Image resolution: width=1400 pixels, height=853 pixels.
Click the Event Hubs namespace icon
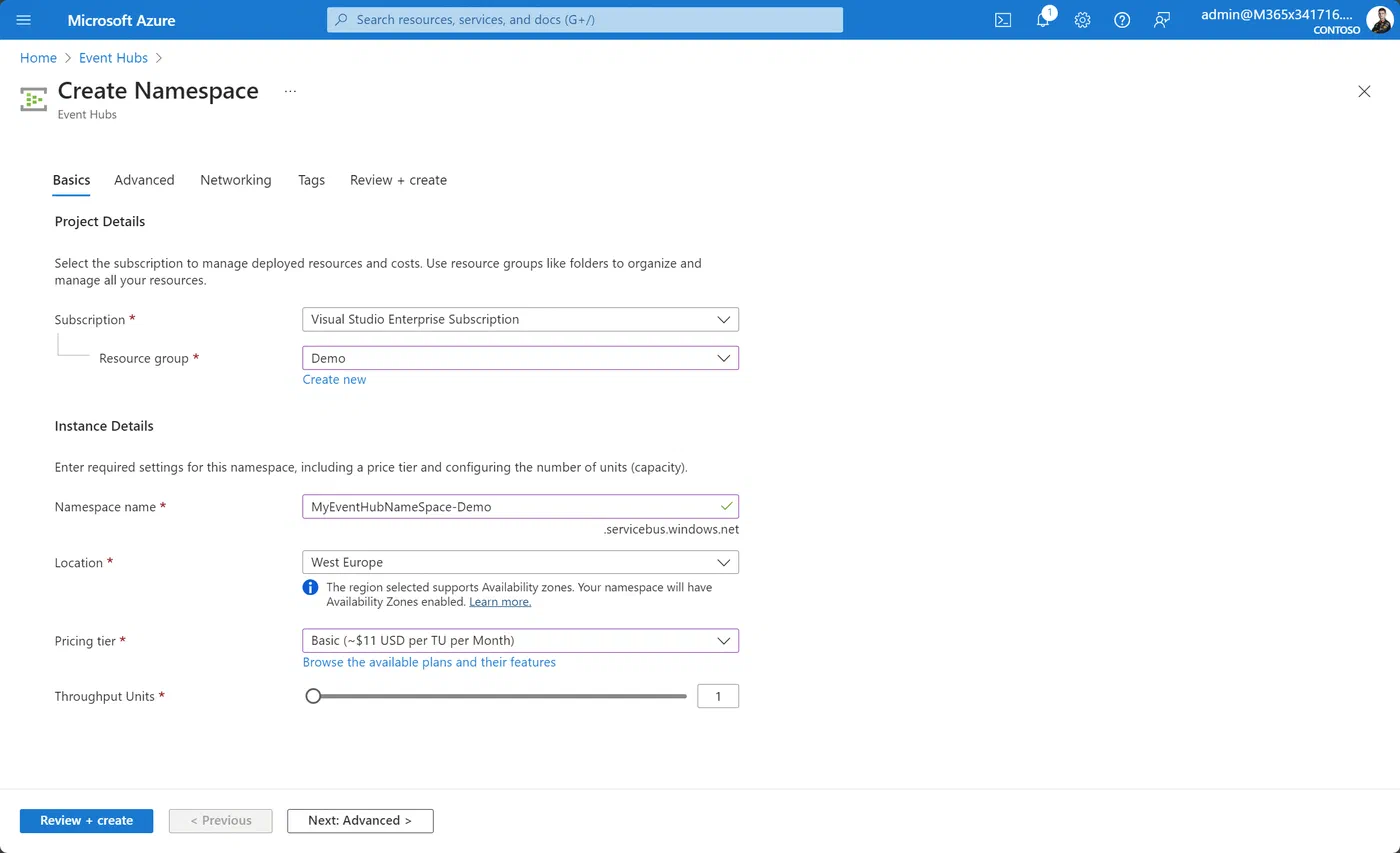click(34, 100)
